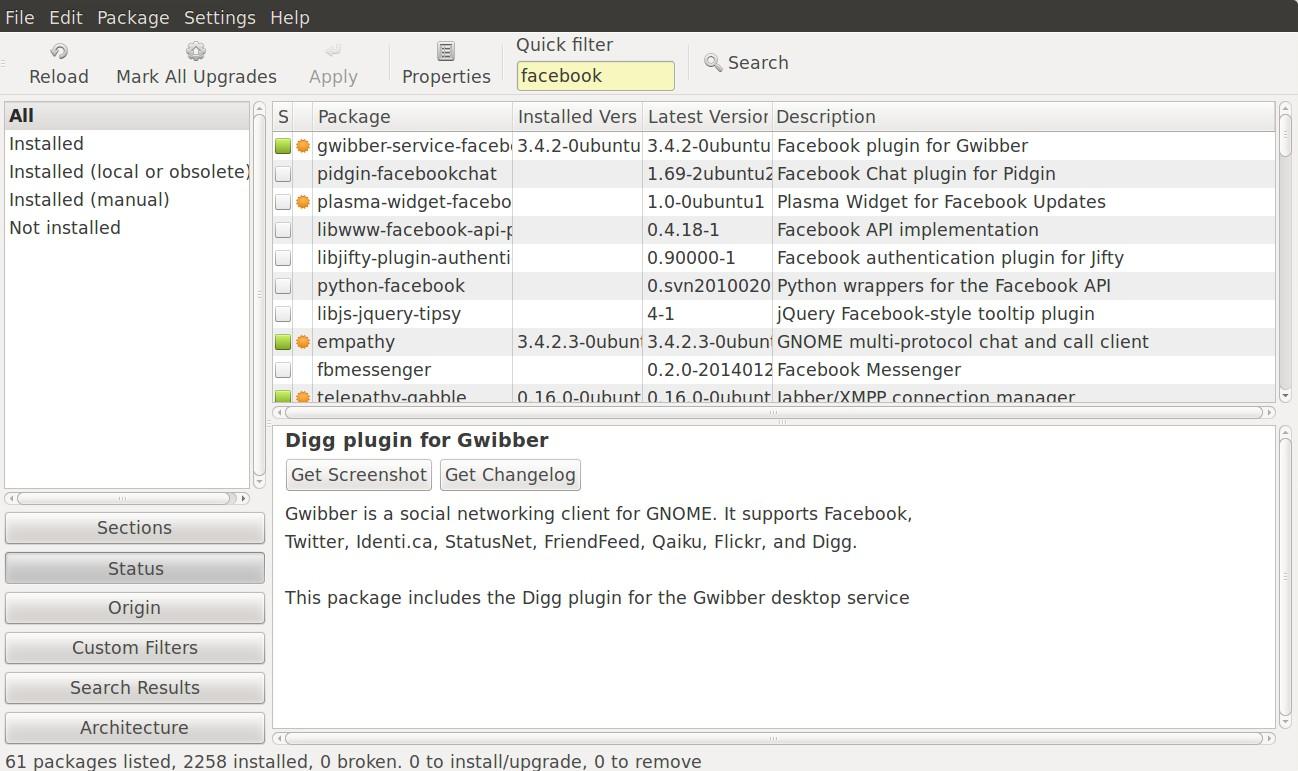The image size is (1298, 771).
Task: Select the pidgin-facebookchat package name
Action: click(x=407, y=174)
